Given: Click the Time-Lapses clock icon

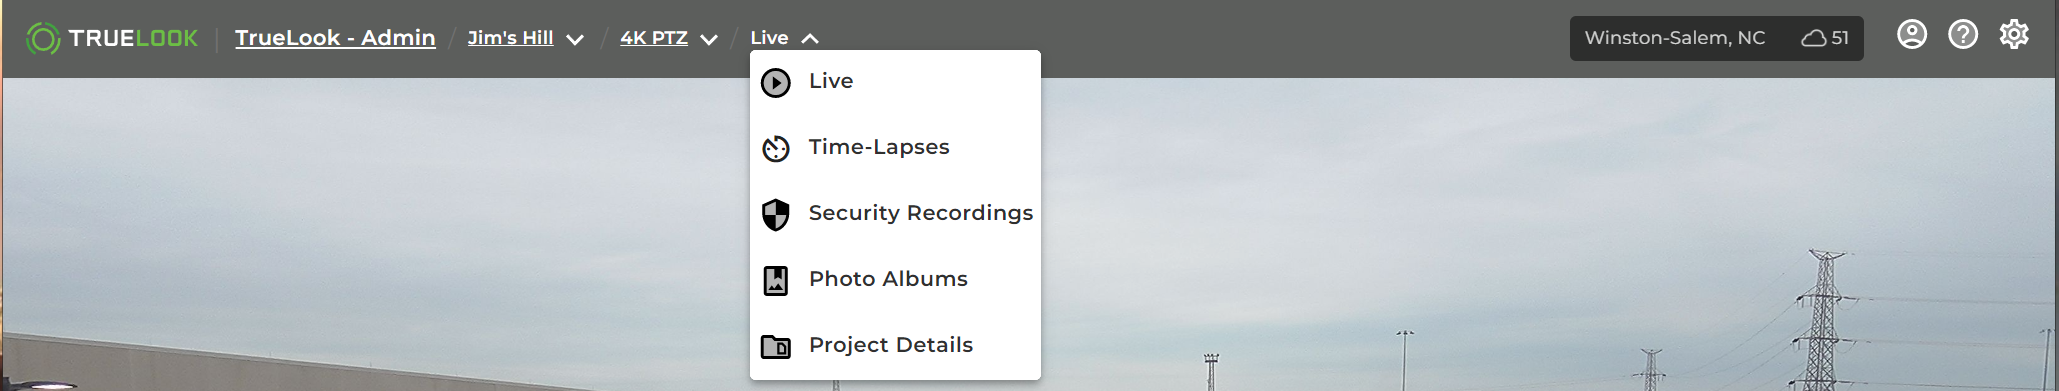Looking at the screenshot, I should click(776, 148).
